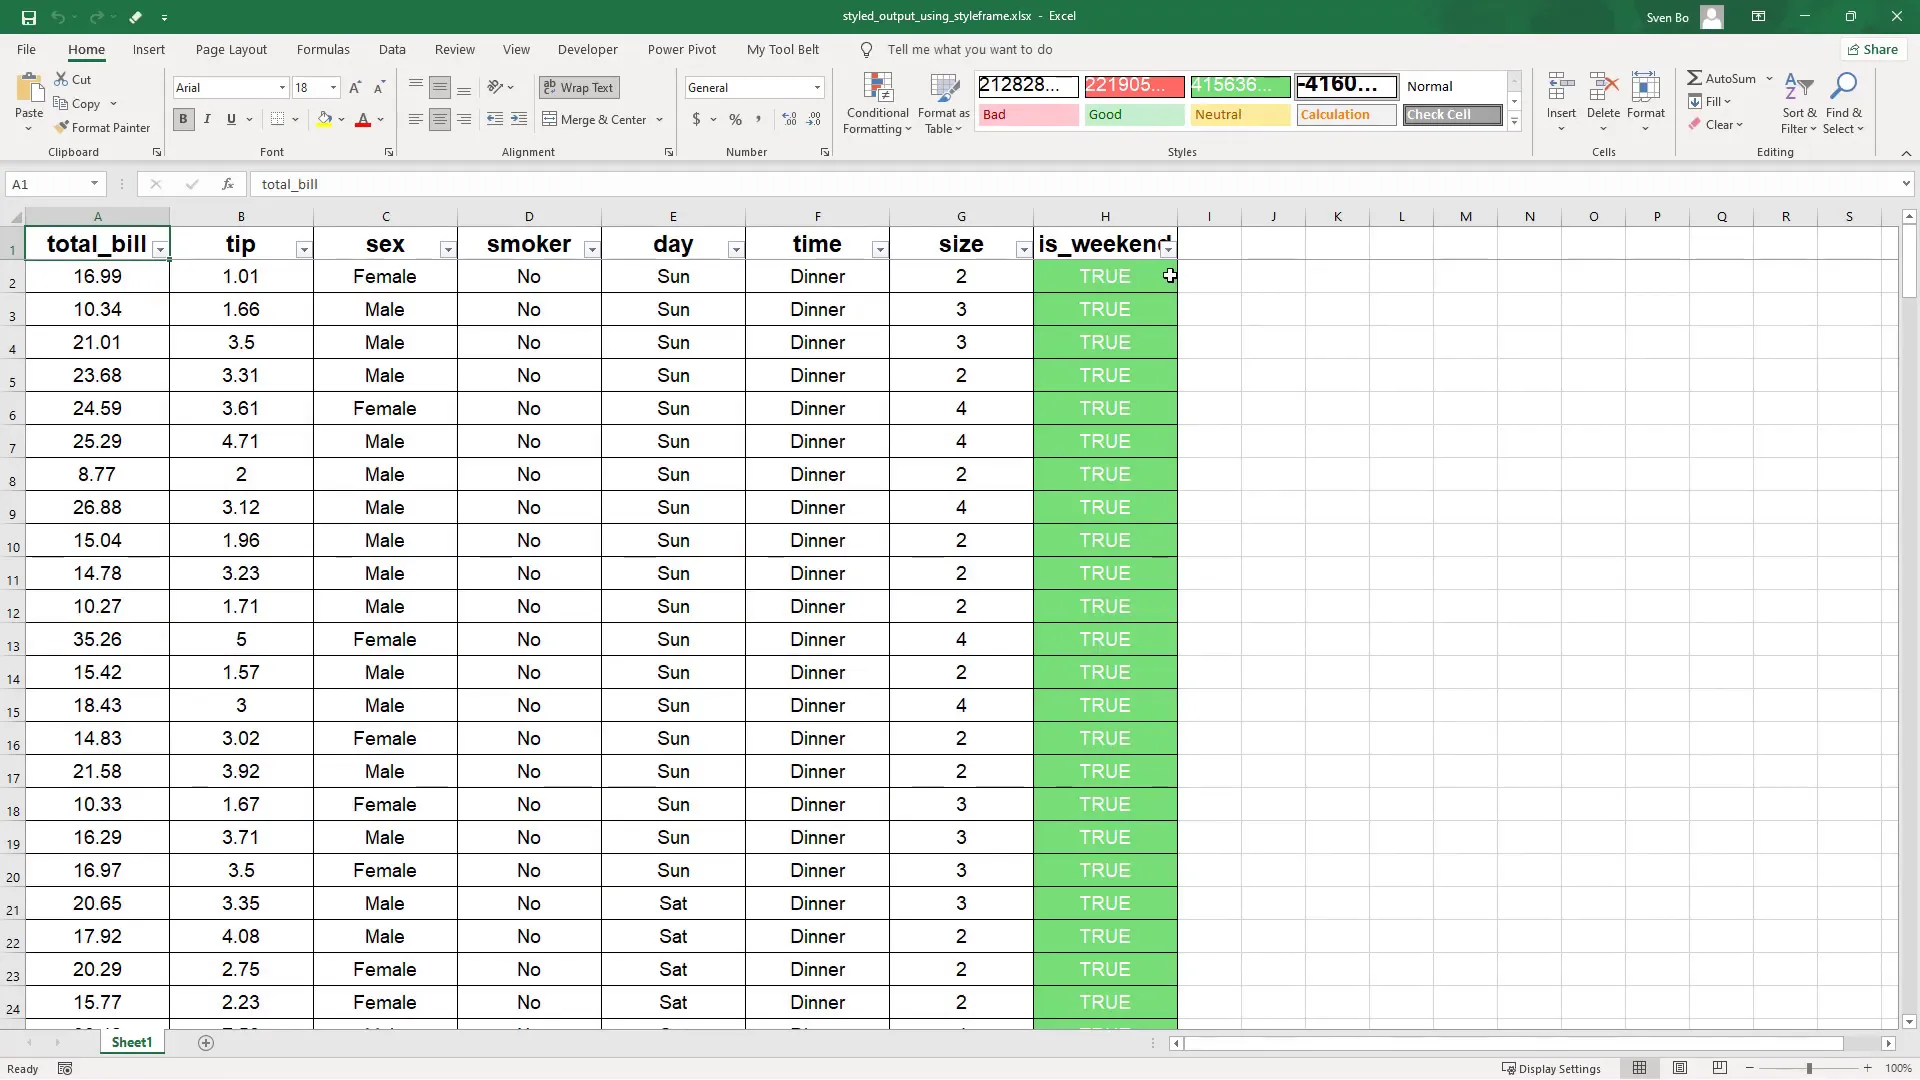Image resolution: width=1920 pixels, height=1080 pixels.
Task: Click the Increase Font Size icon
Action: click(355, 88)
